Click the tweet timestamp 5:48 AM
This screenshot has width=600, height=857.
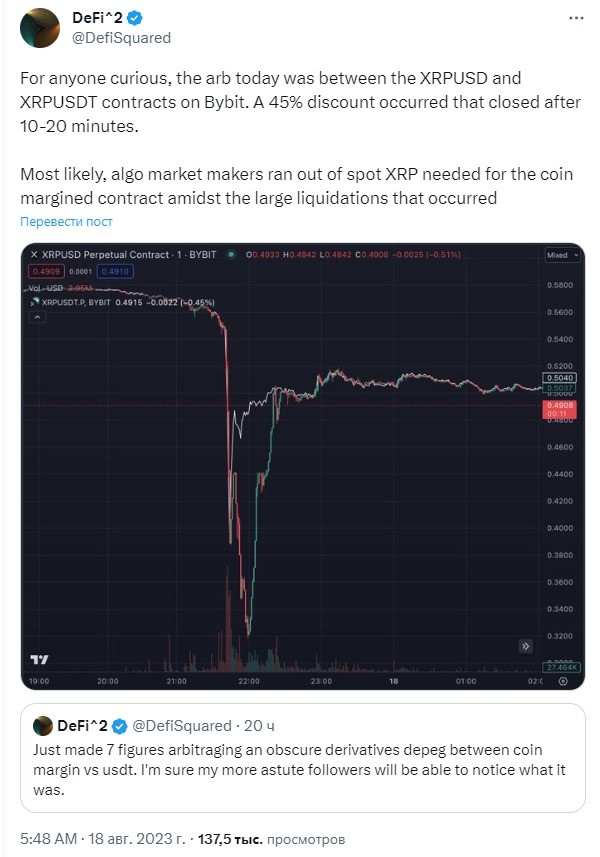(49, 838)
